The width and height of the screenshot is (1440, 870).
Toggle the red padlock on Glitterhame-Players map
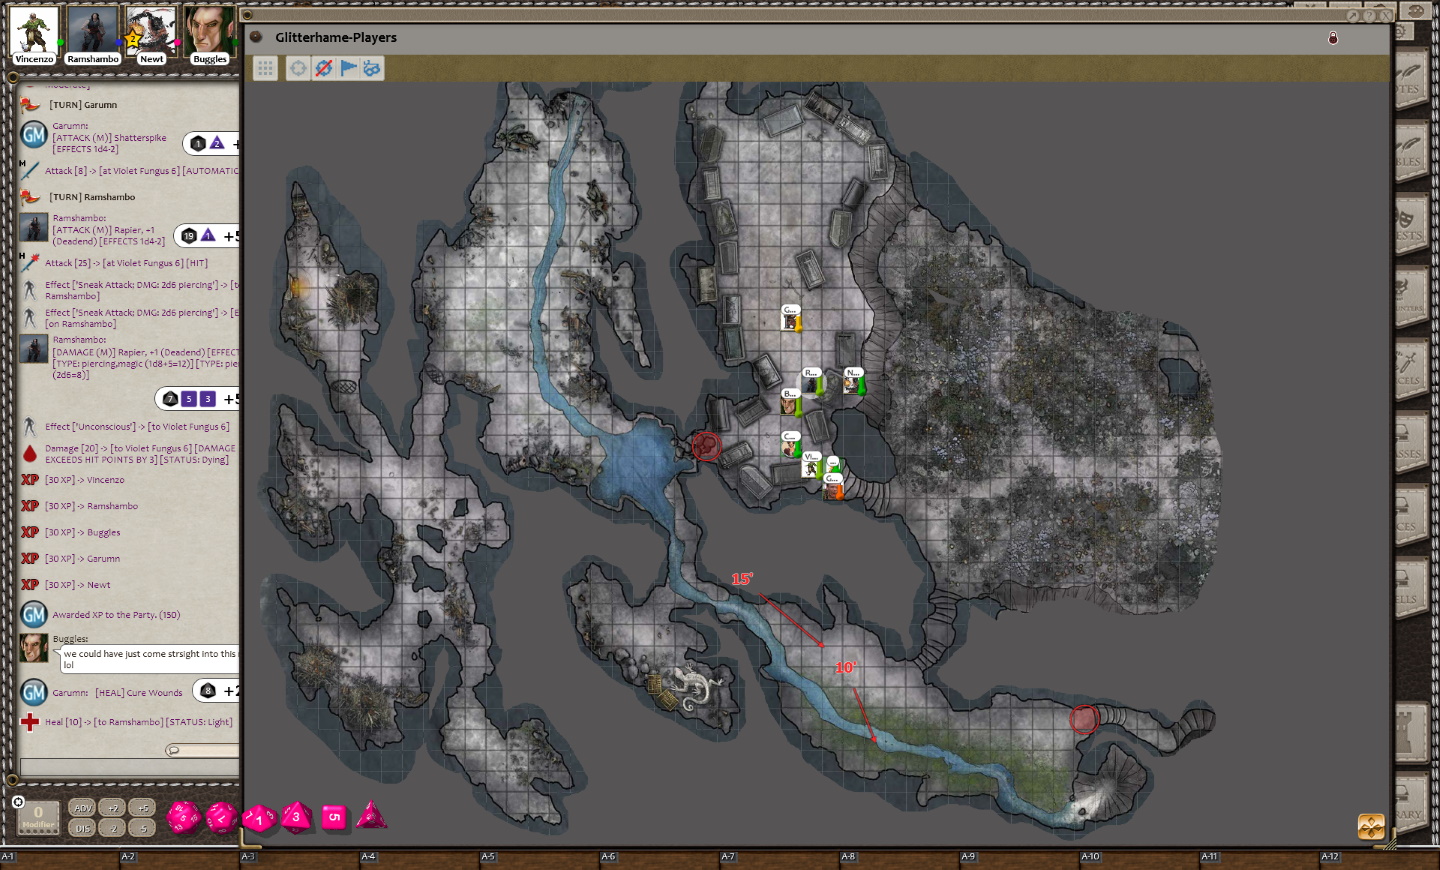[1333, 38]
